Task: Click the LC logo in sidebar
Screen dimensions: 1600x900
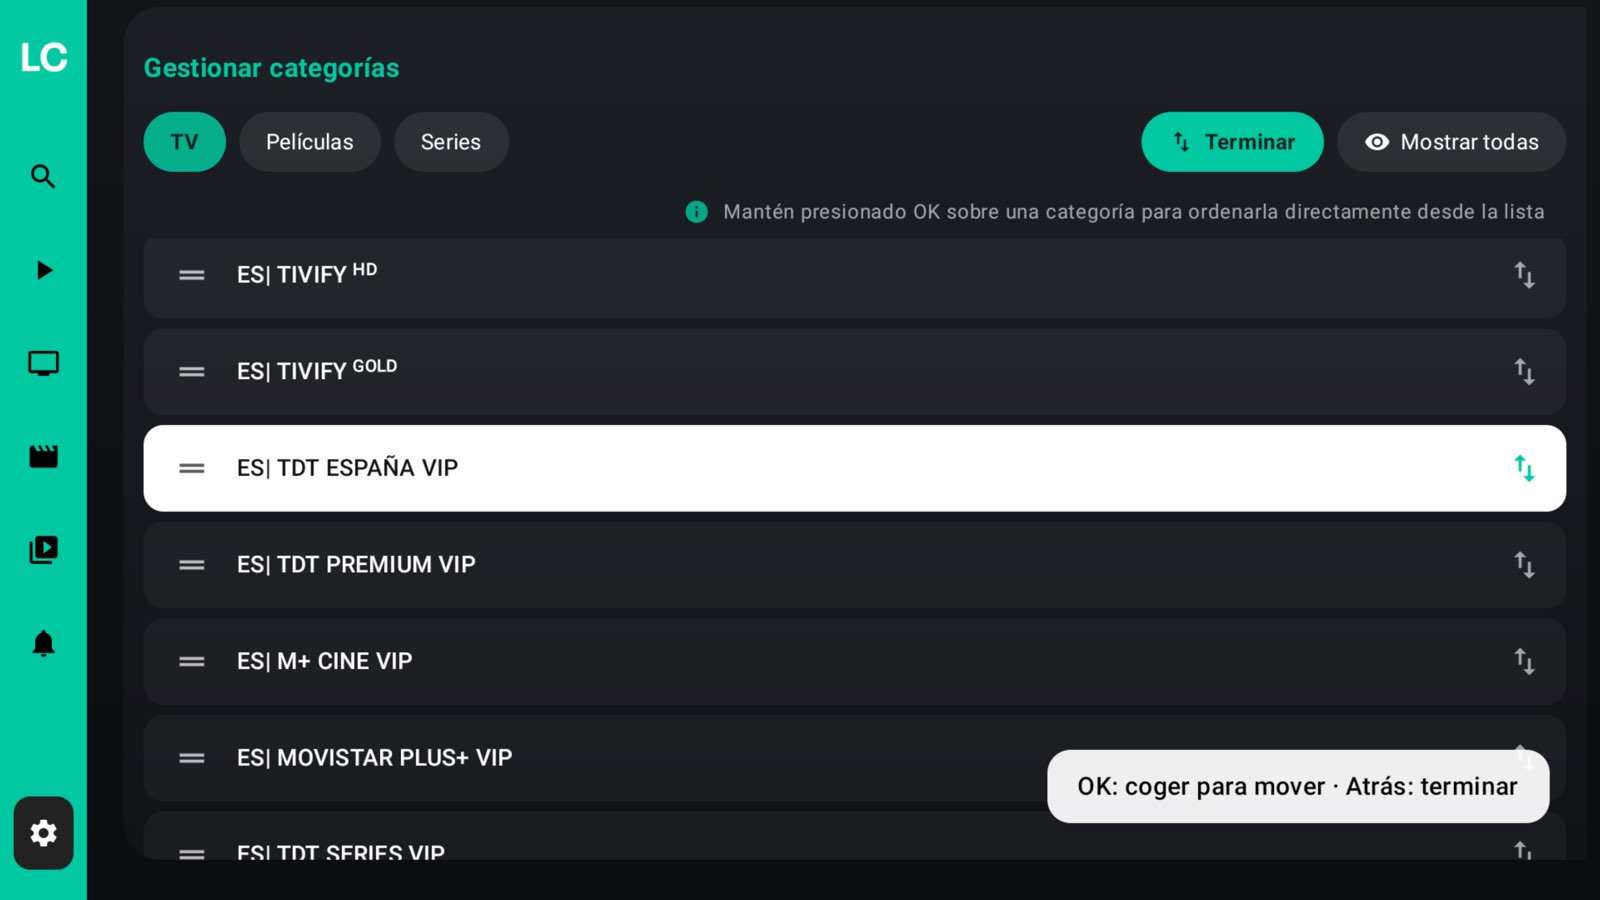Action: coord(44,57)
